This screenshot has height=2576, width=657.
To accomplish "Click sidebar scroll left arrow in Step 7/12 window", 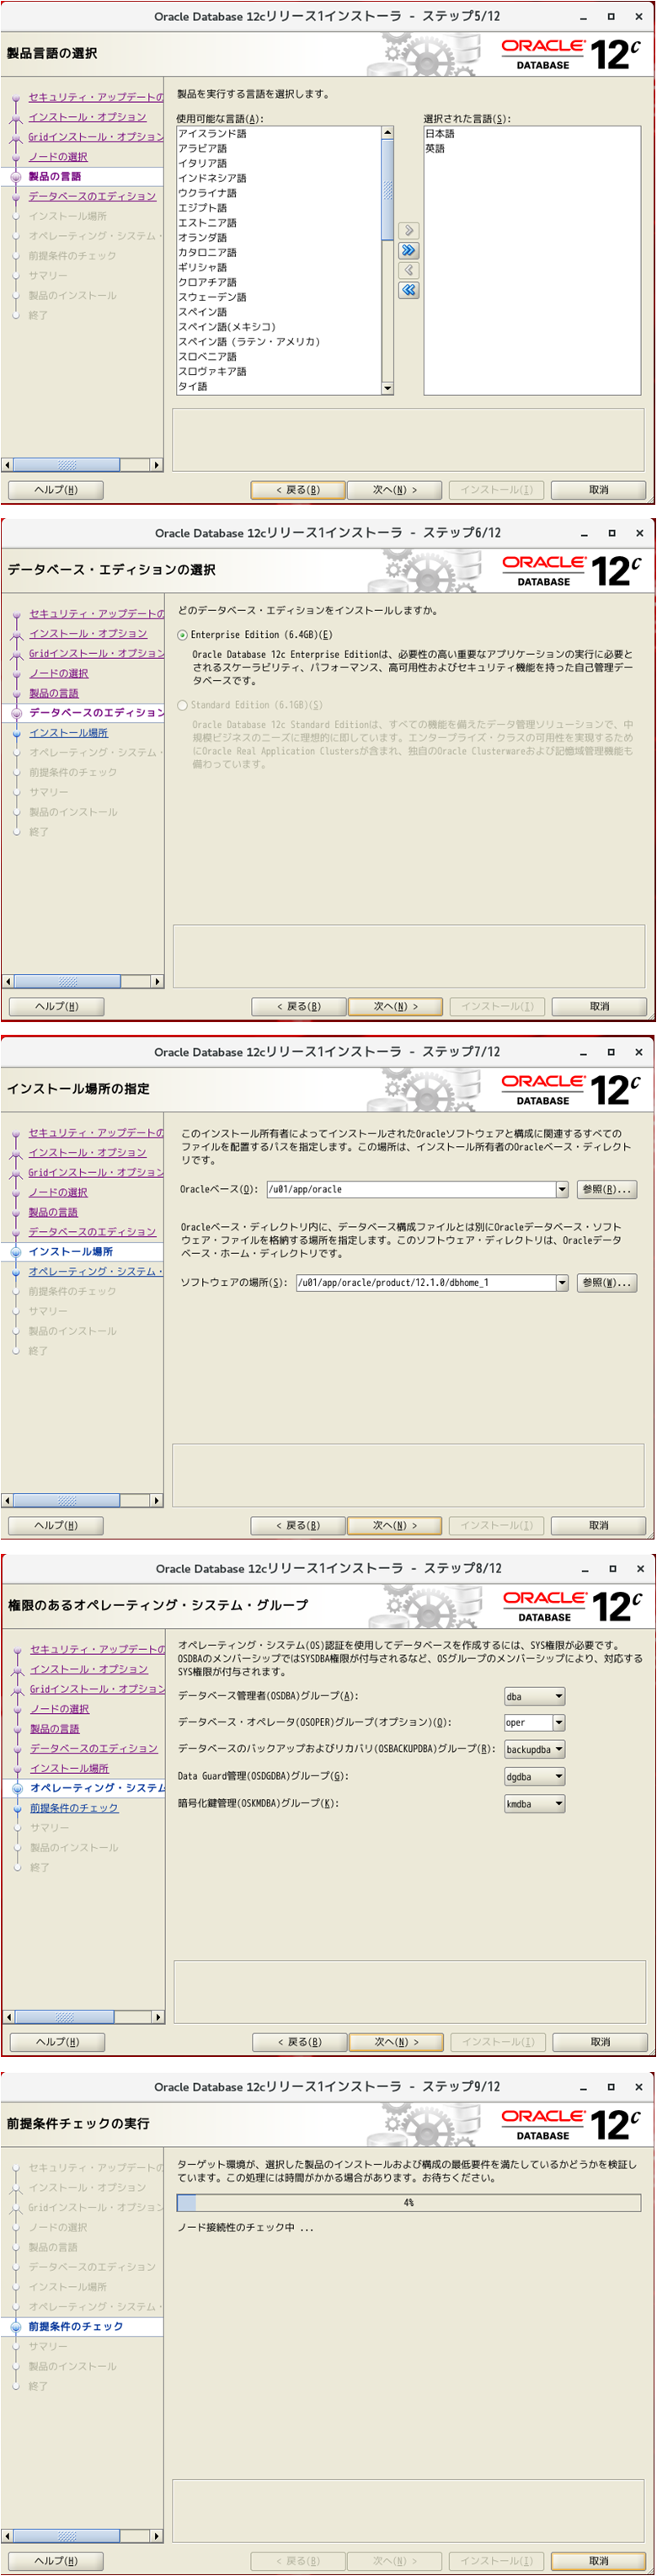I will (7, 1500).
